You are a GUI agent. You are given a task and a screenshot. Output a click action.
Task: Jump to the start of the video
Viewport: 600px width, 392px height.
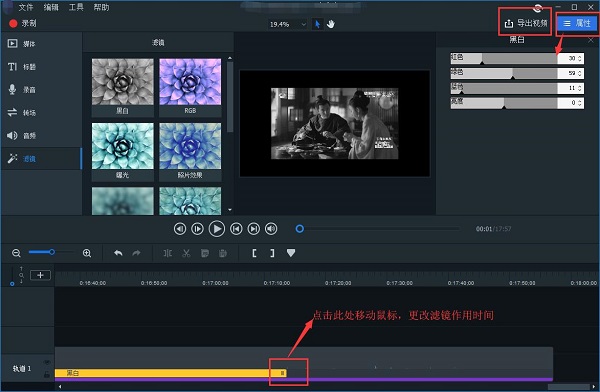click(236, 229)
